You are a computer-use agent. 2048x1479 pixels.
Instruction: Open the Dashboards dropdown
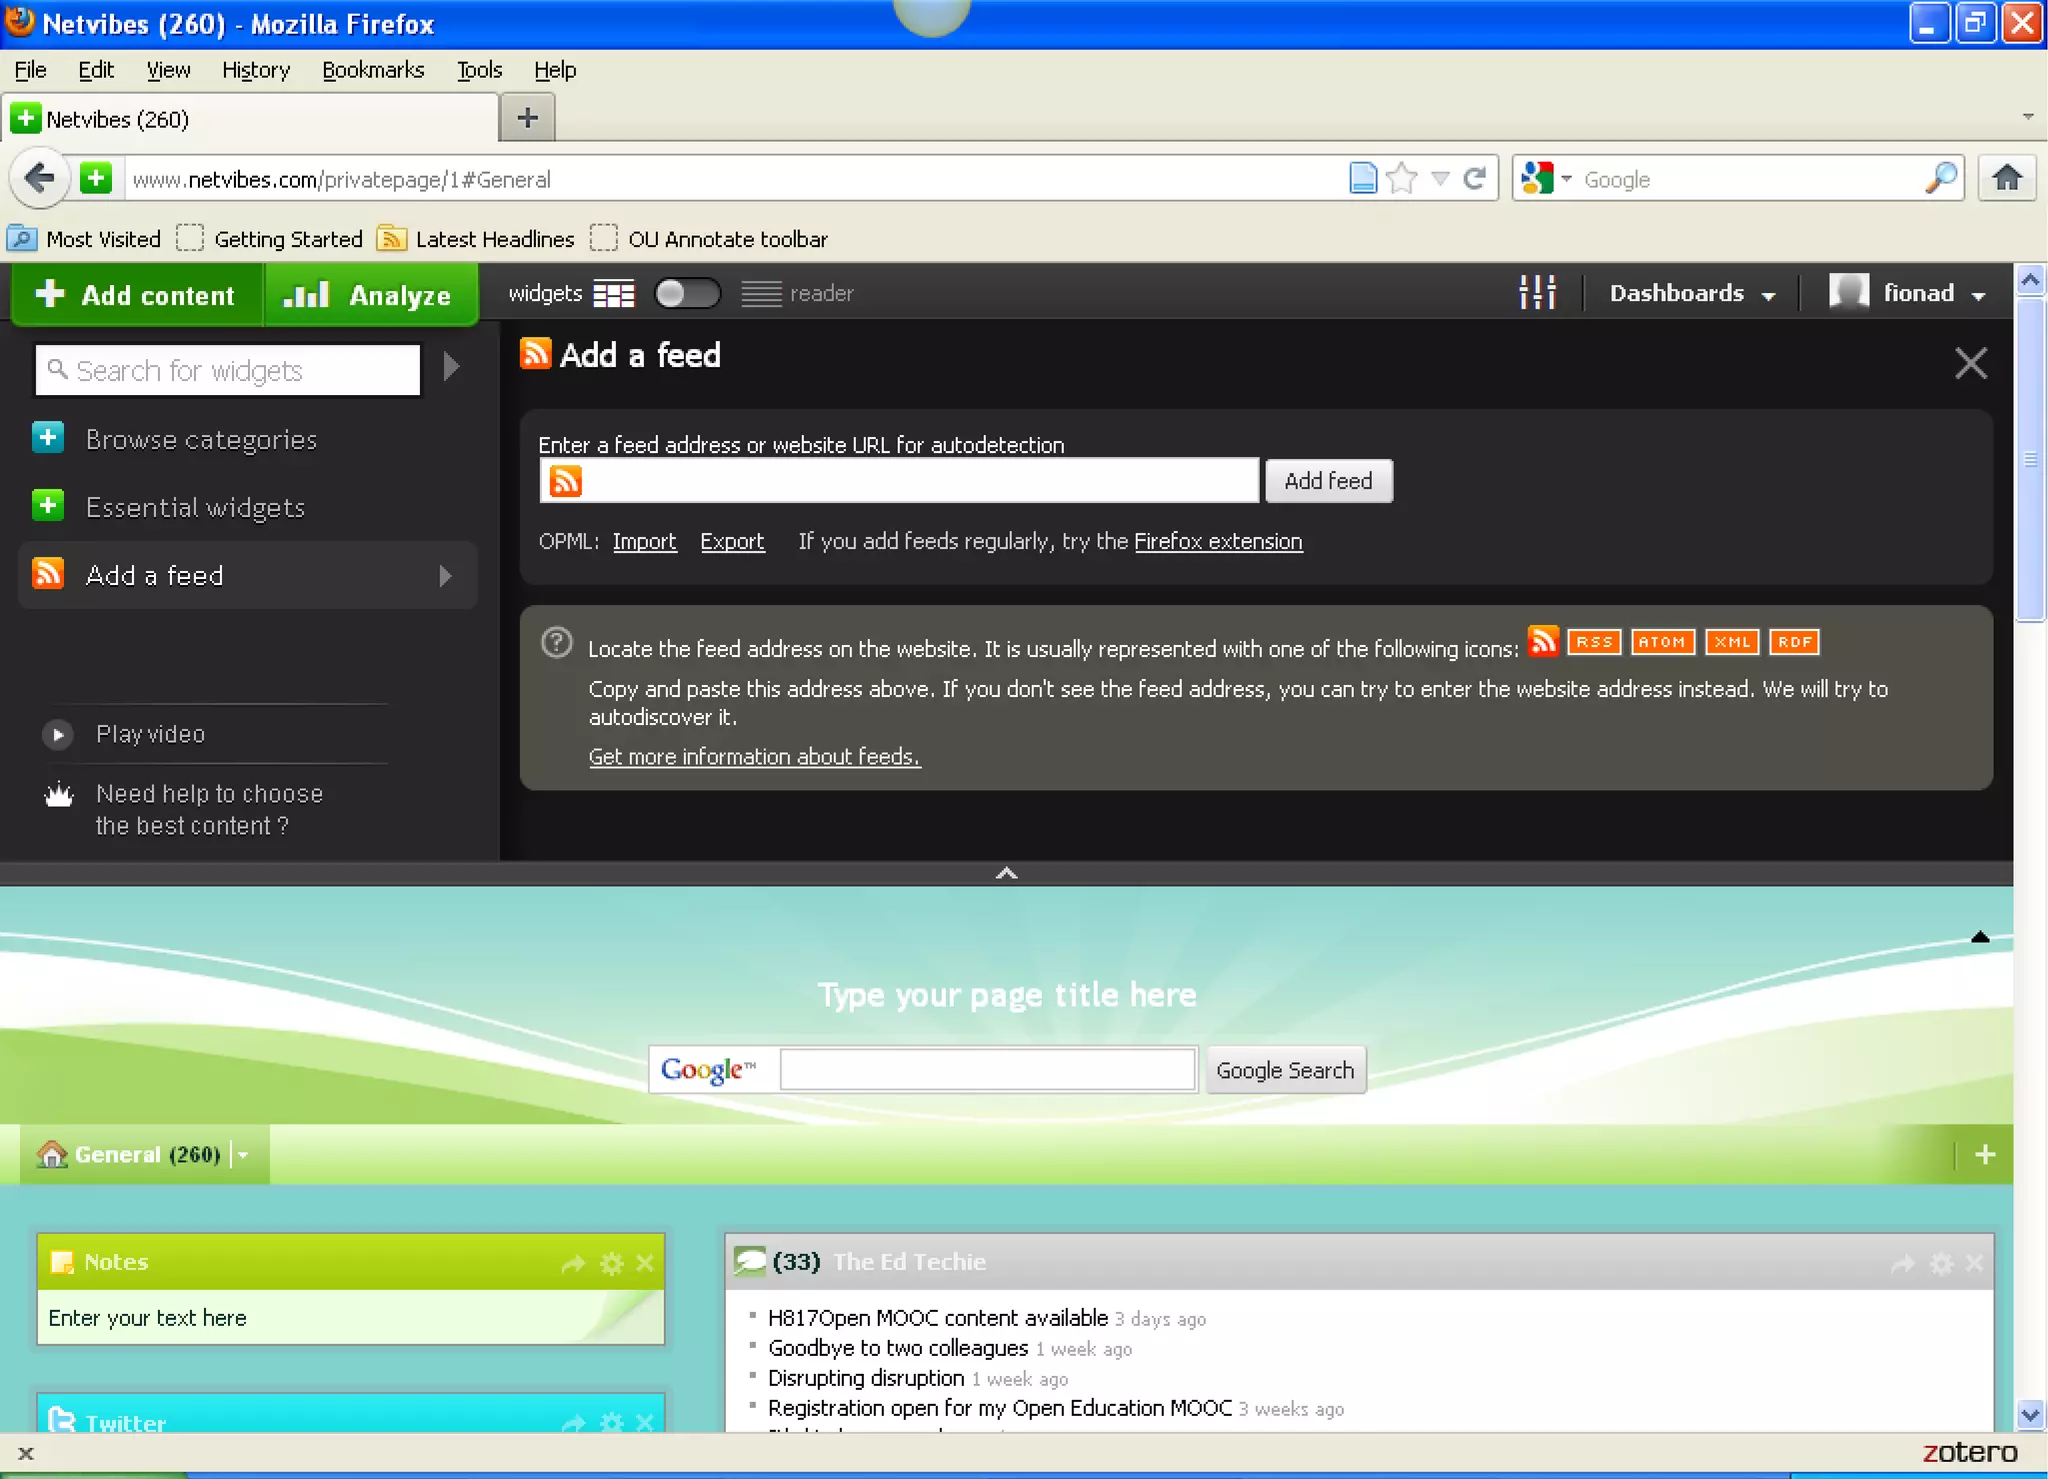1691,293
